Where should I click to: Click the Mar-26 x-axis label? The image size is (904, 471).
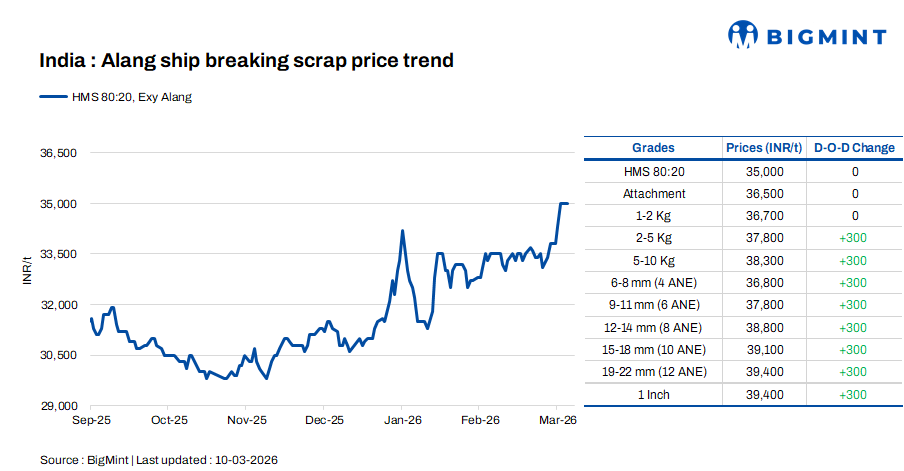557,421
